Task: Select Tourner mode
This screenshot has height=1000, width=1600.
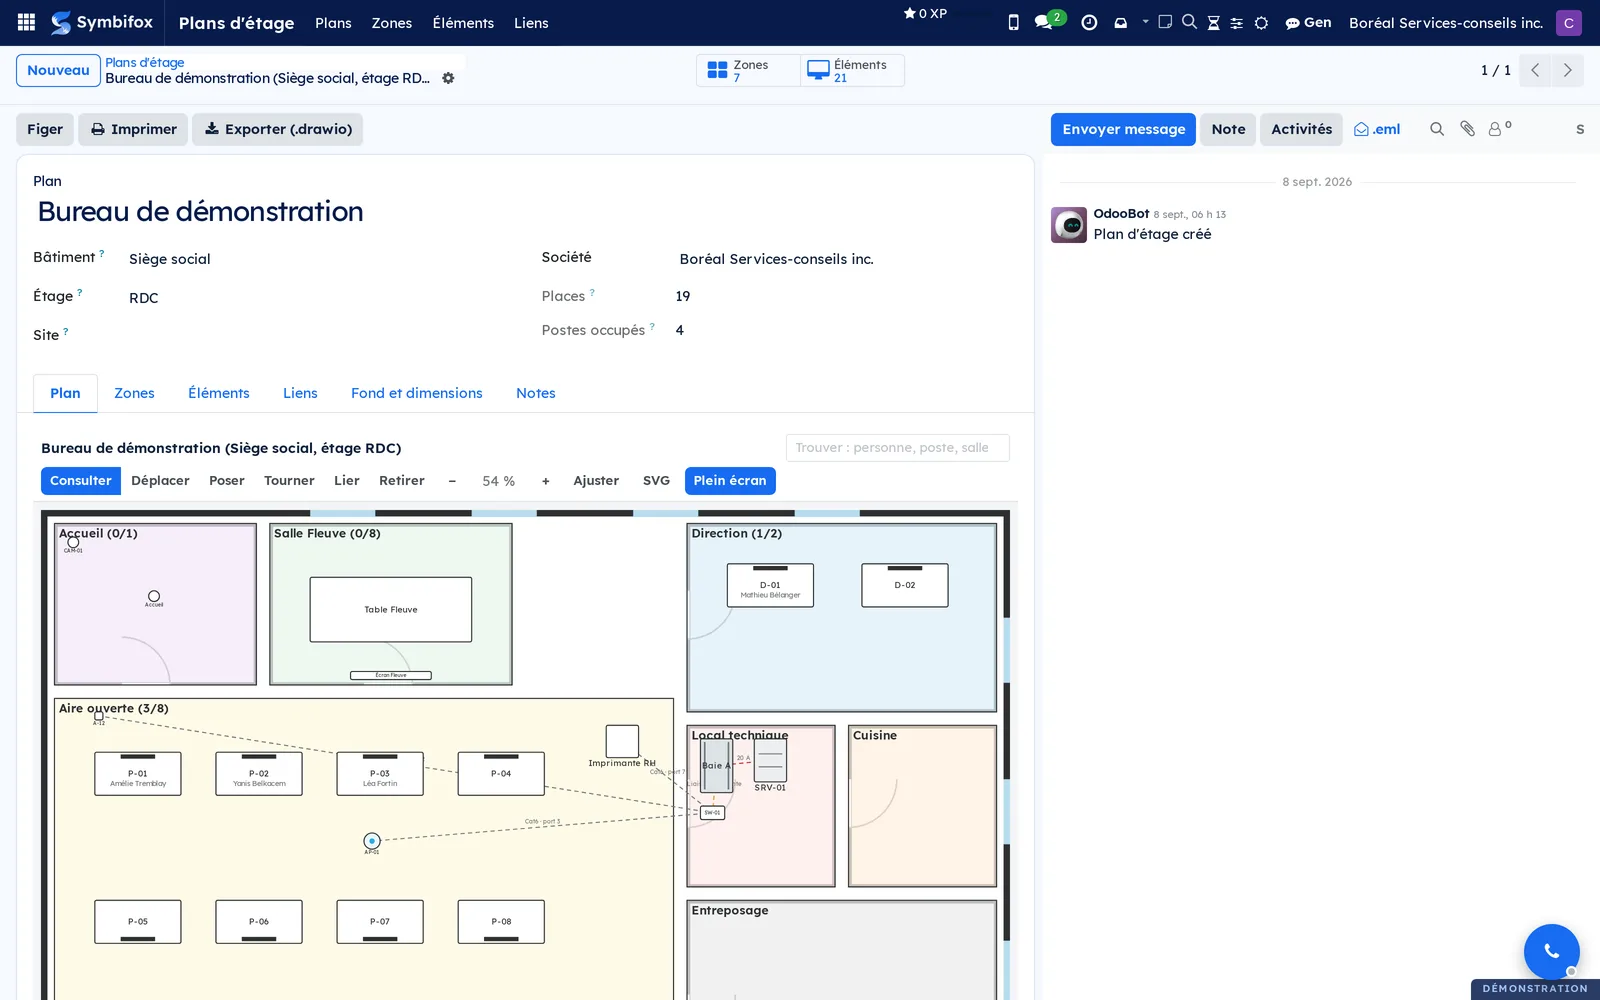Action: click(289, 481)
